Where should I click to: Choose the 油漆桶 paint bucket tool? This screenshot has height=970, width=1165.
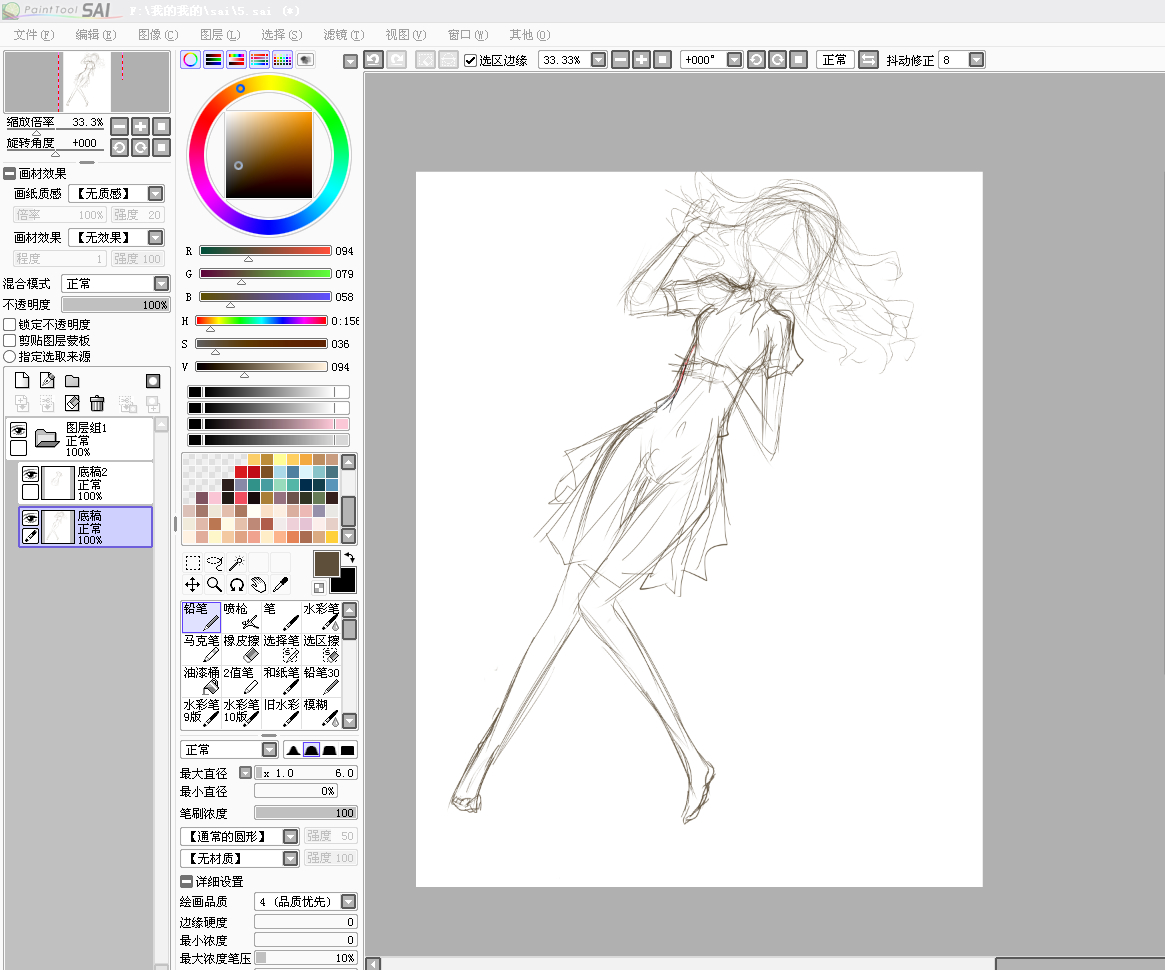pos(201,680)
